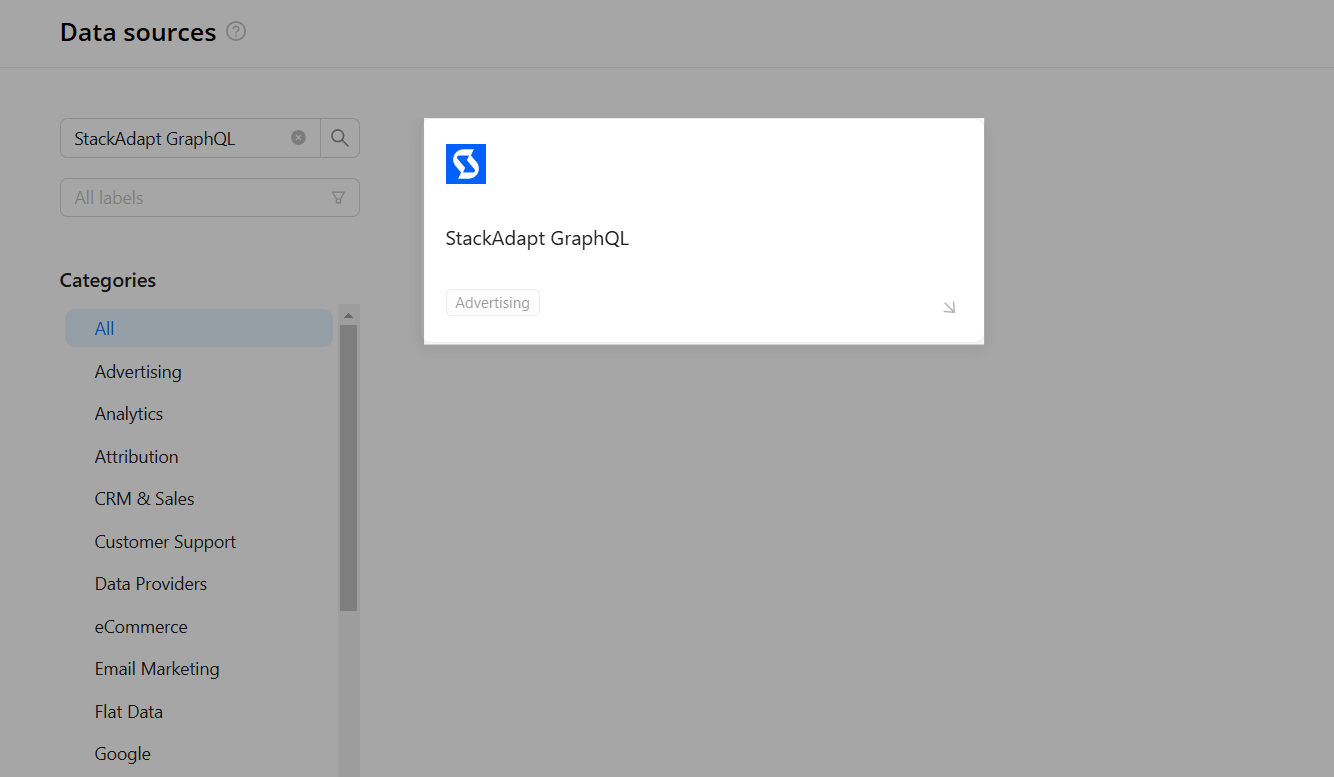Click the Data sources page heading

tap(138, 32)
